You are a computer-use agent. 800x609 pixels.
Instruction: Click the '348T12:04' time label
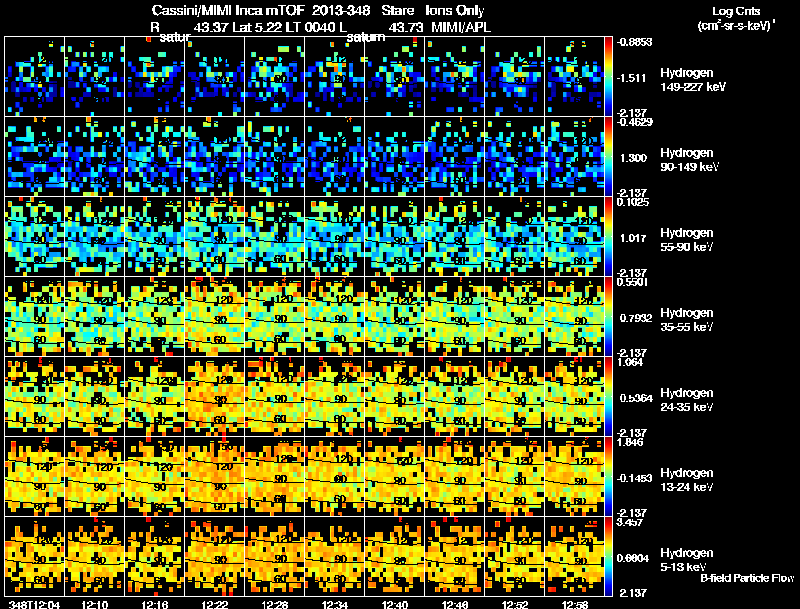coord(34,605)
